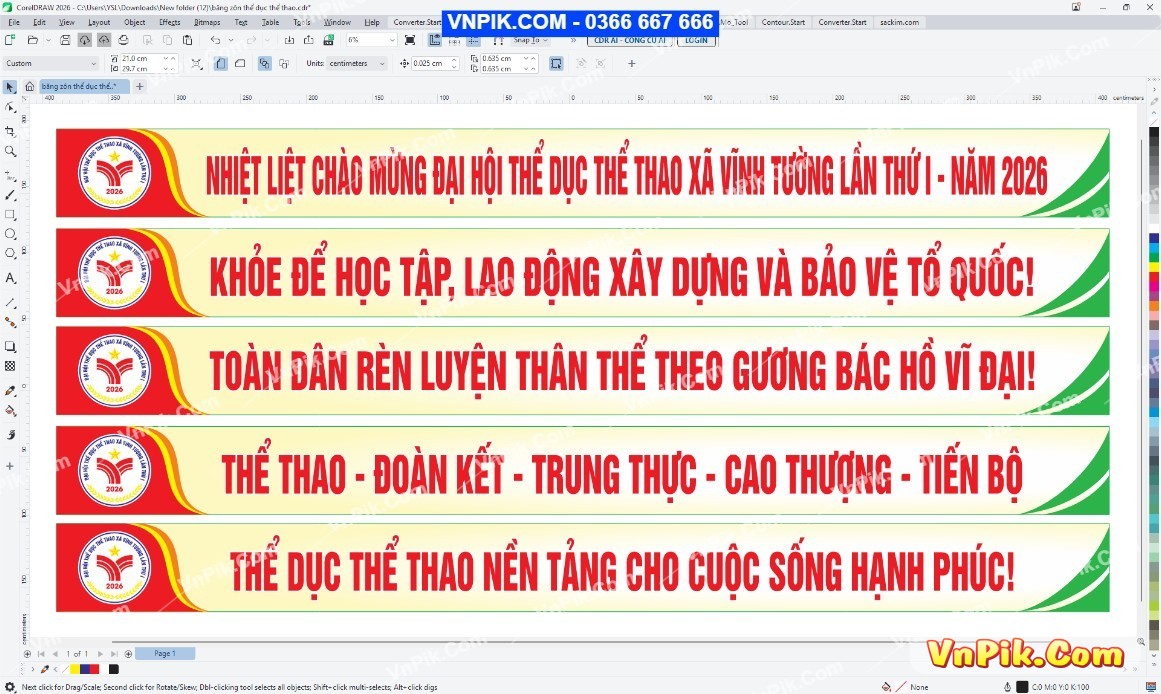Select the Drop Shadow tool
The height and width of the screenshot is (694, 1161).
[x=10, y=346]
